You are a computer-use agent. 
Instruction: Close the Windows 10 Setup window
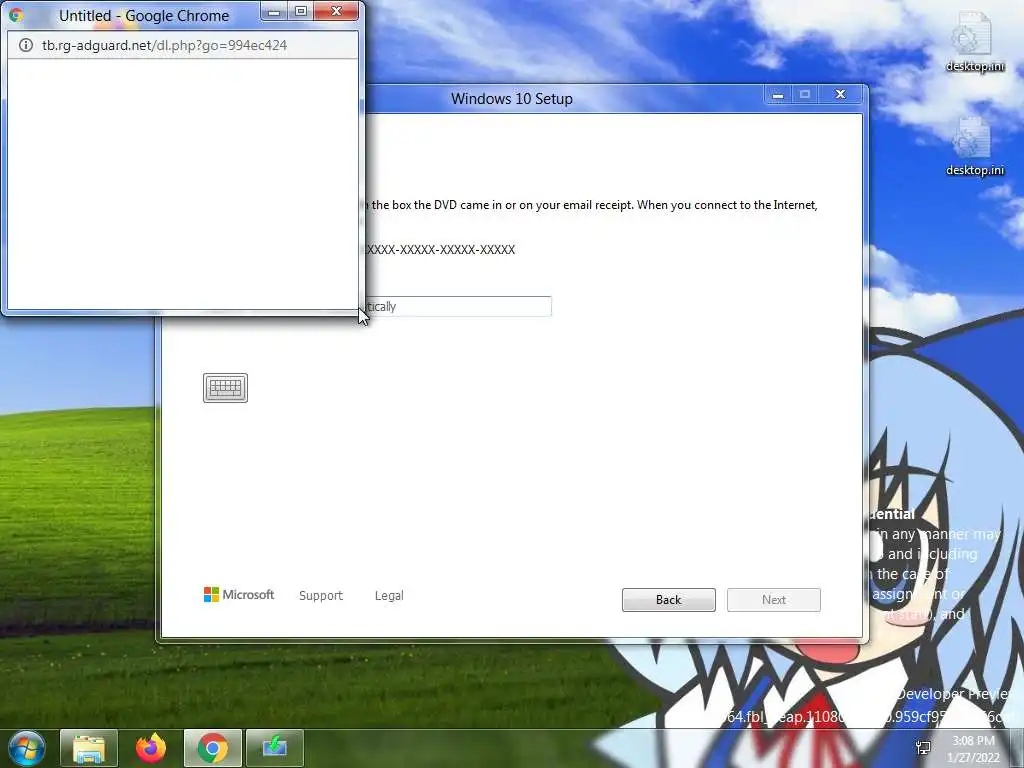pos(840,95)
